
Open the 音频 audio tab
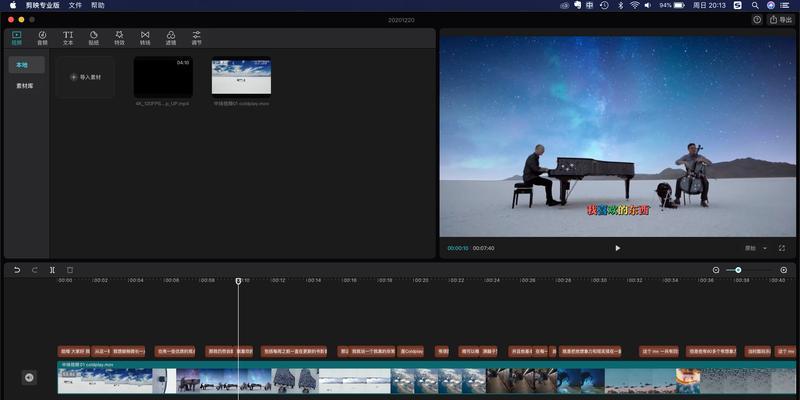point(42,38)
